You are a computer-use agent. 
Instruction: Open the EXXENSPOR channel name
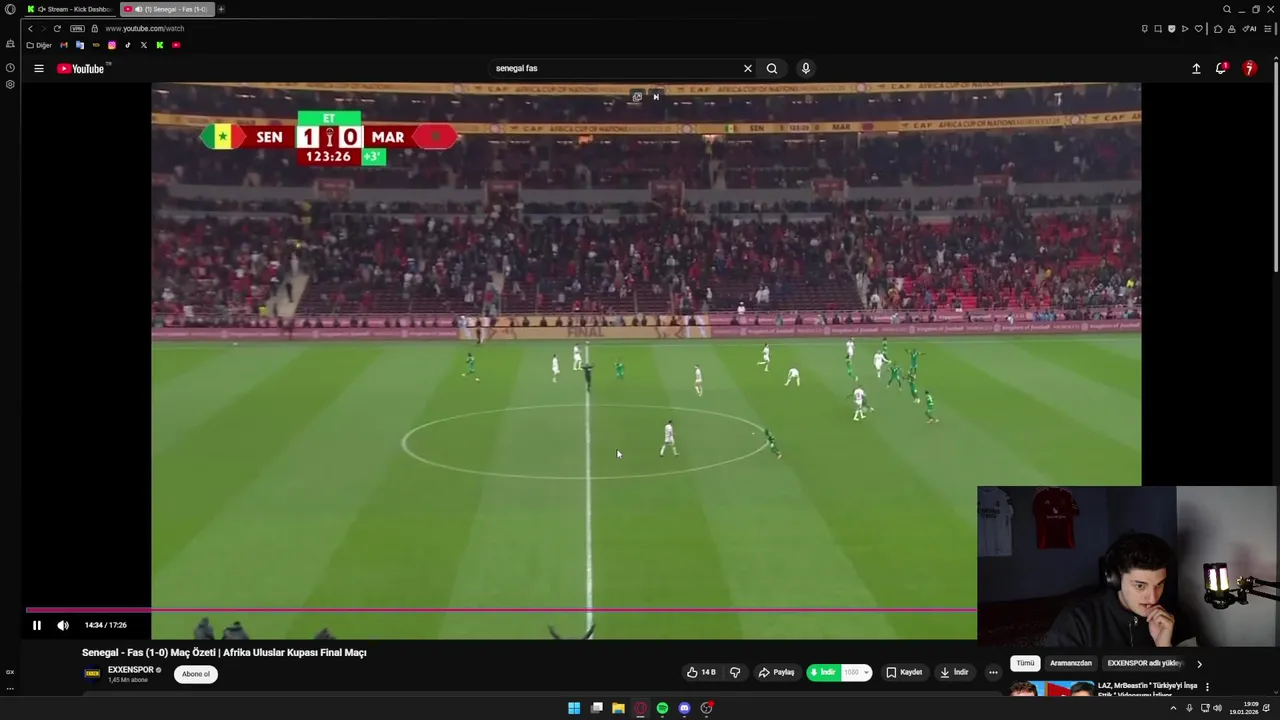point(131,670)
